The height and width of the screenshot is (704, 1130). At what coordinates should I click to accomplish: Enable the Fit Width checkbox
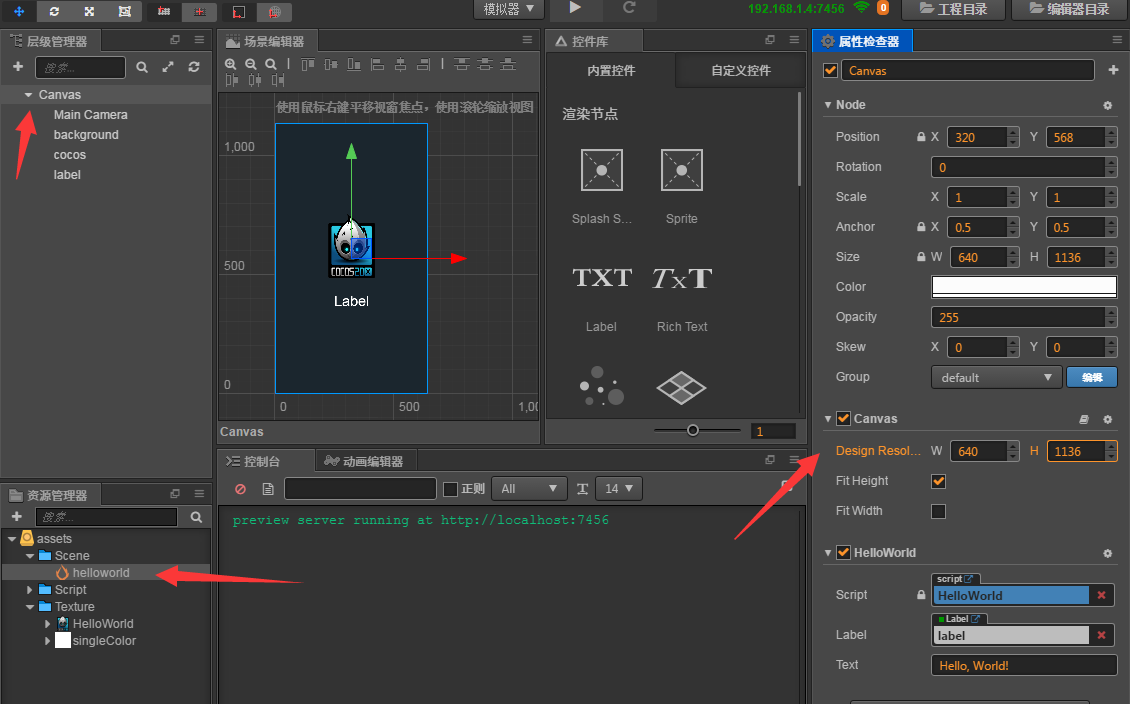coord(938,512)
